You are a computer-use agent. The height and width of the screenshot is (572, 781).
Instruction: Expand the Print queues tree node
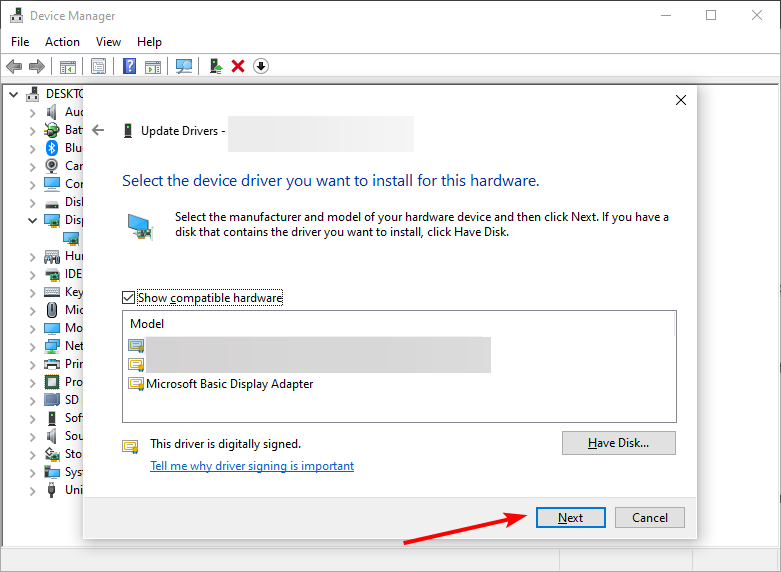coord(32,365)
